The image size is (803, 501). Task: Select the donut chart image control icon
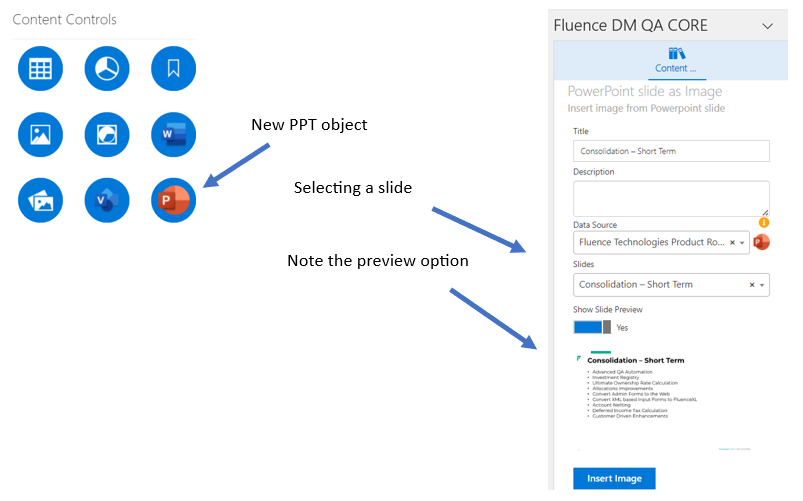pyautogui.click(x=107, y=135)
